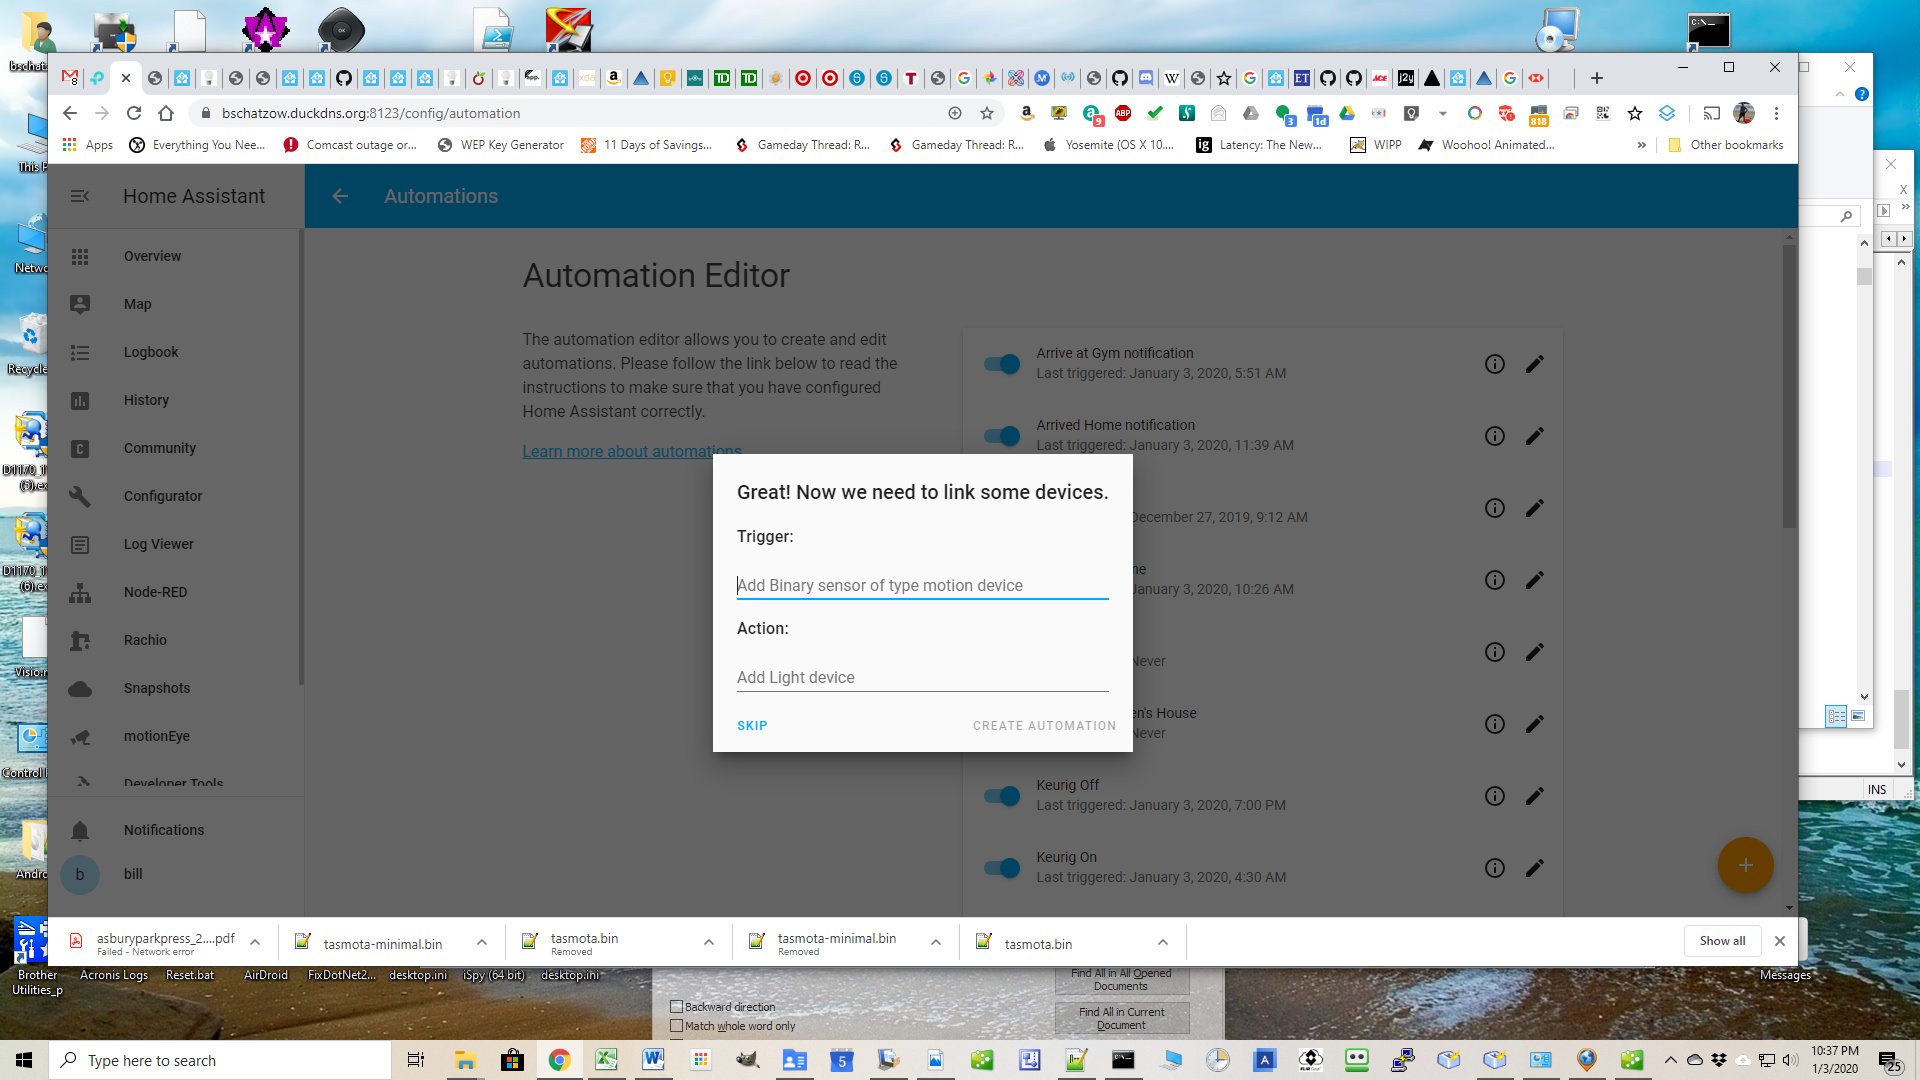Click the Windows Start button

[x=24, y=1060]
